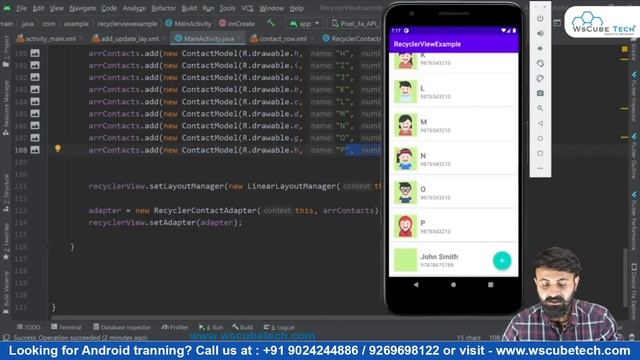Image resolution: width=640 pixels, height=360 pixels.
Task: Tap the phone's home navigation button
Action: coord(453,284)
